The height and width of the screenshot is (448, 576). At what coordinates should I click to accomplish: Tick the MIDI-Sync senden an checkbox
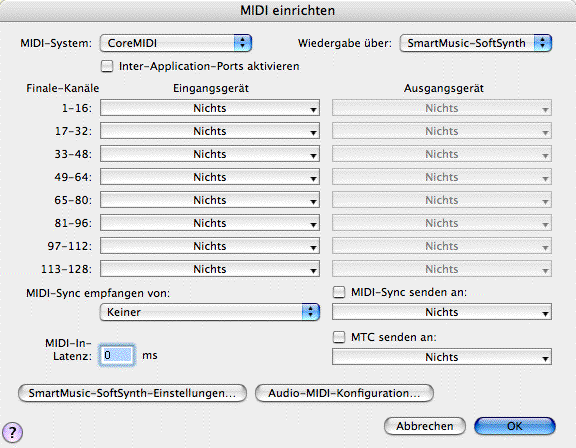point(339,292)
